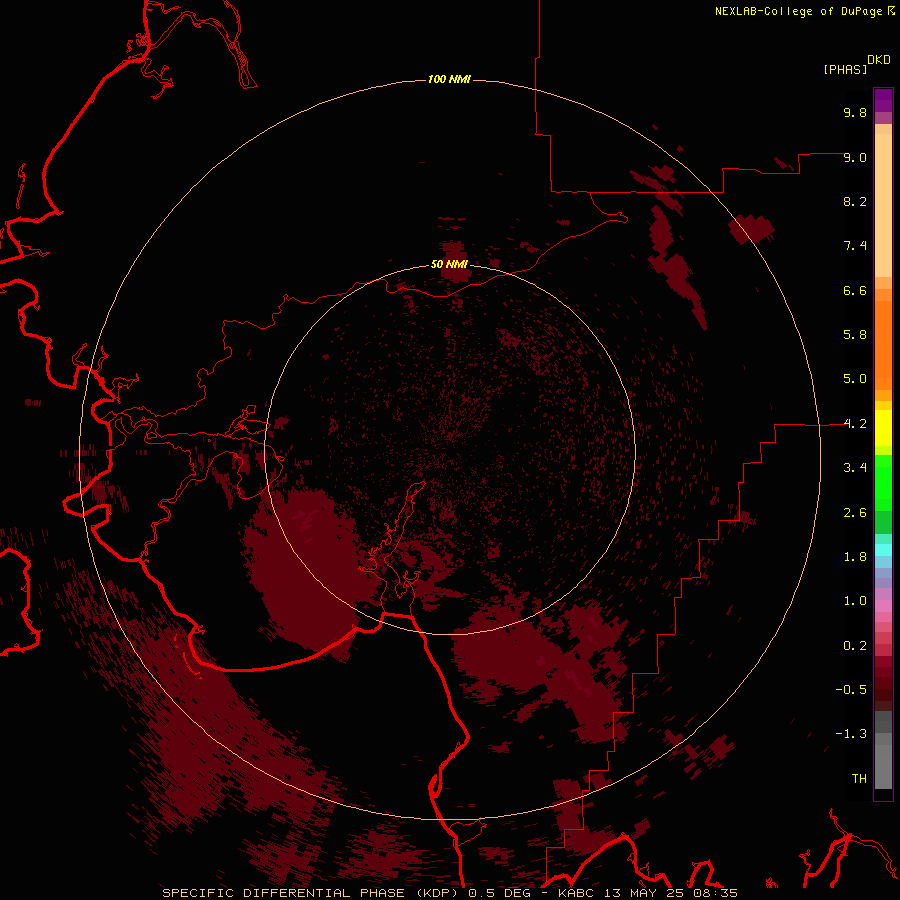Click the 7.4 color scale value

(x=855, y=246)
